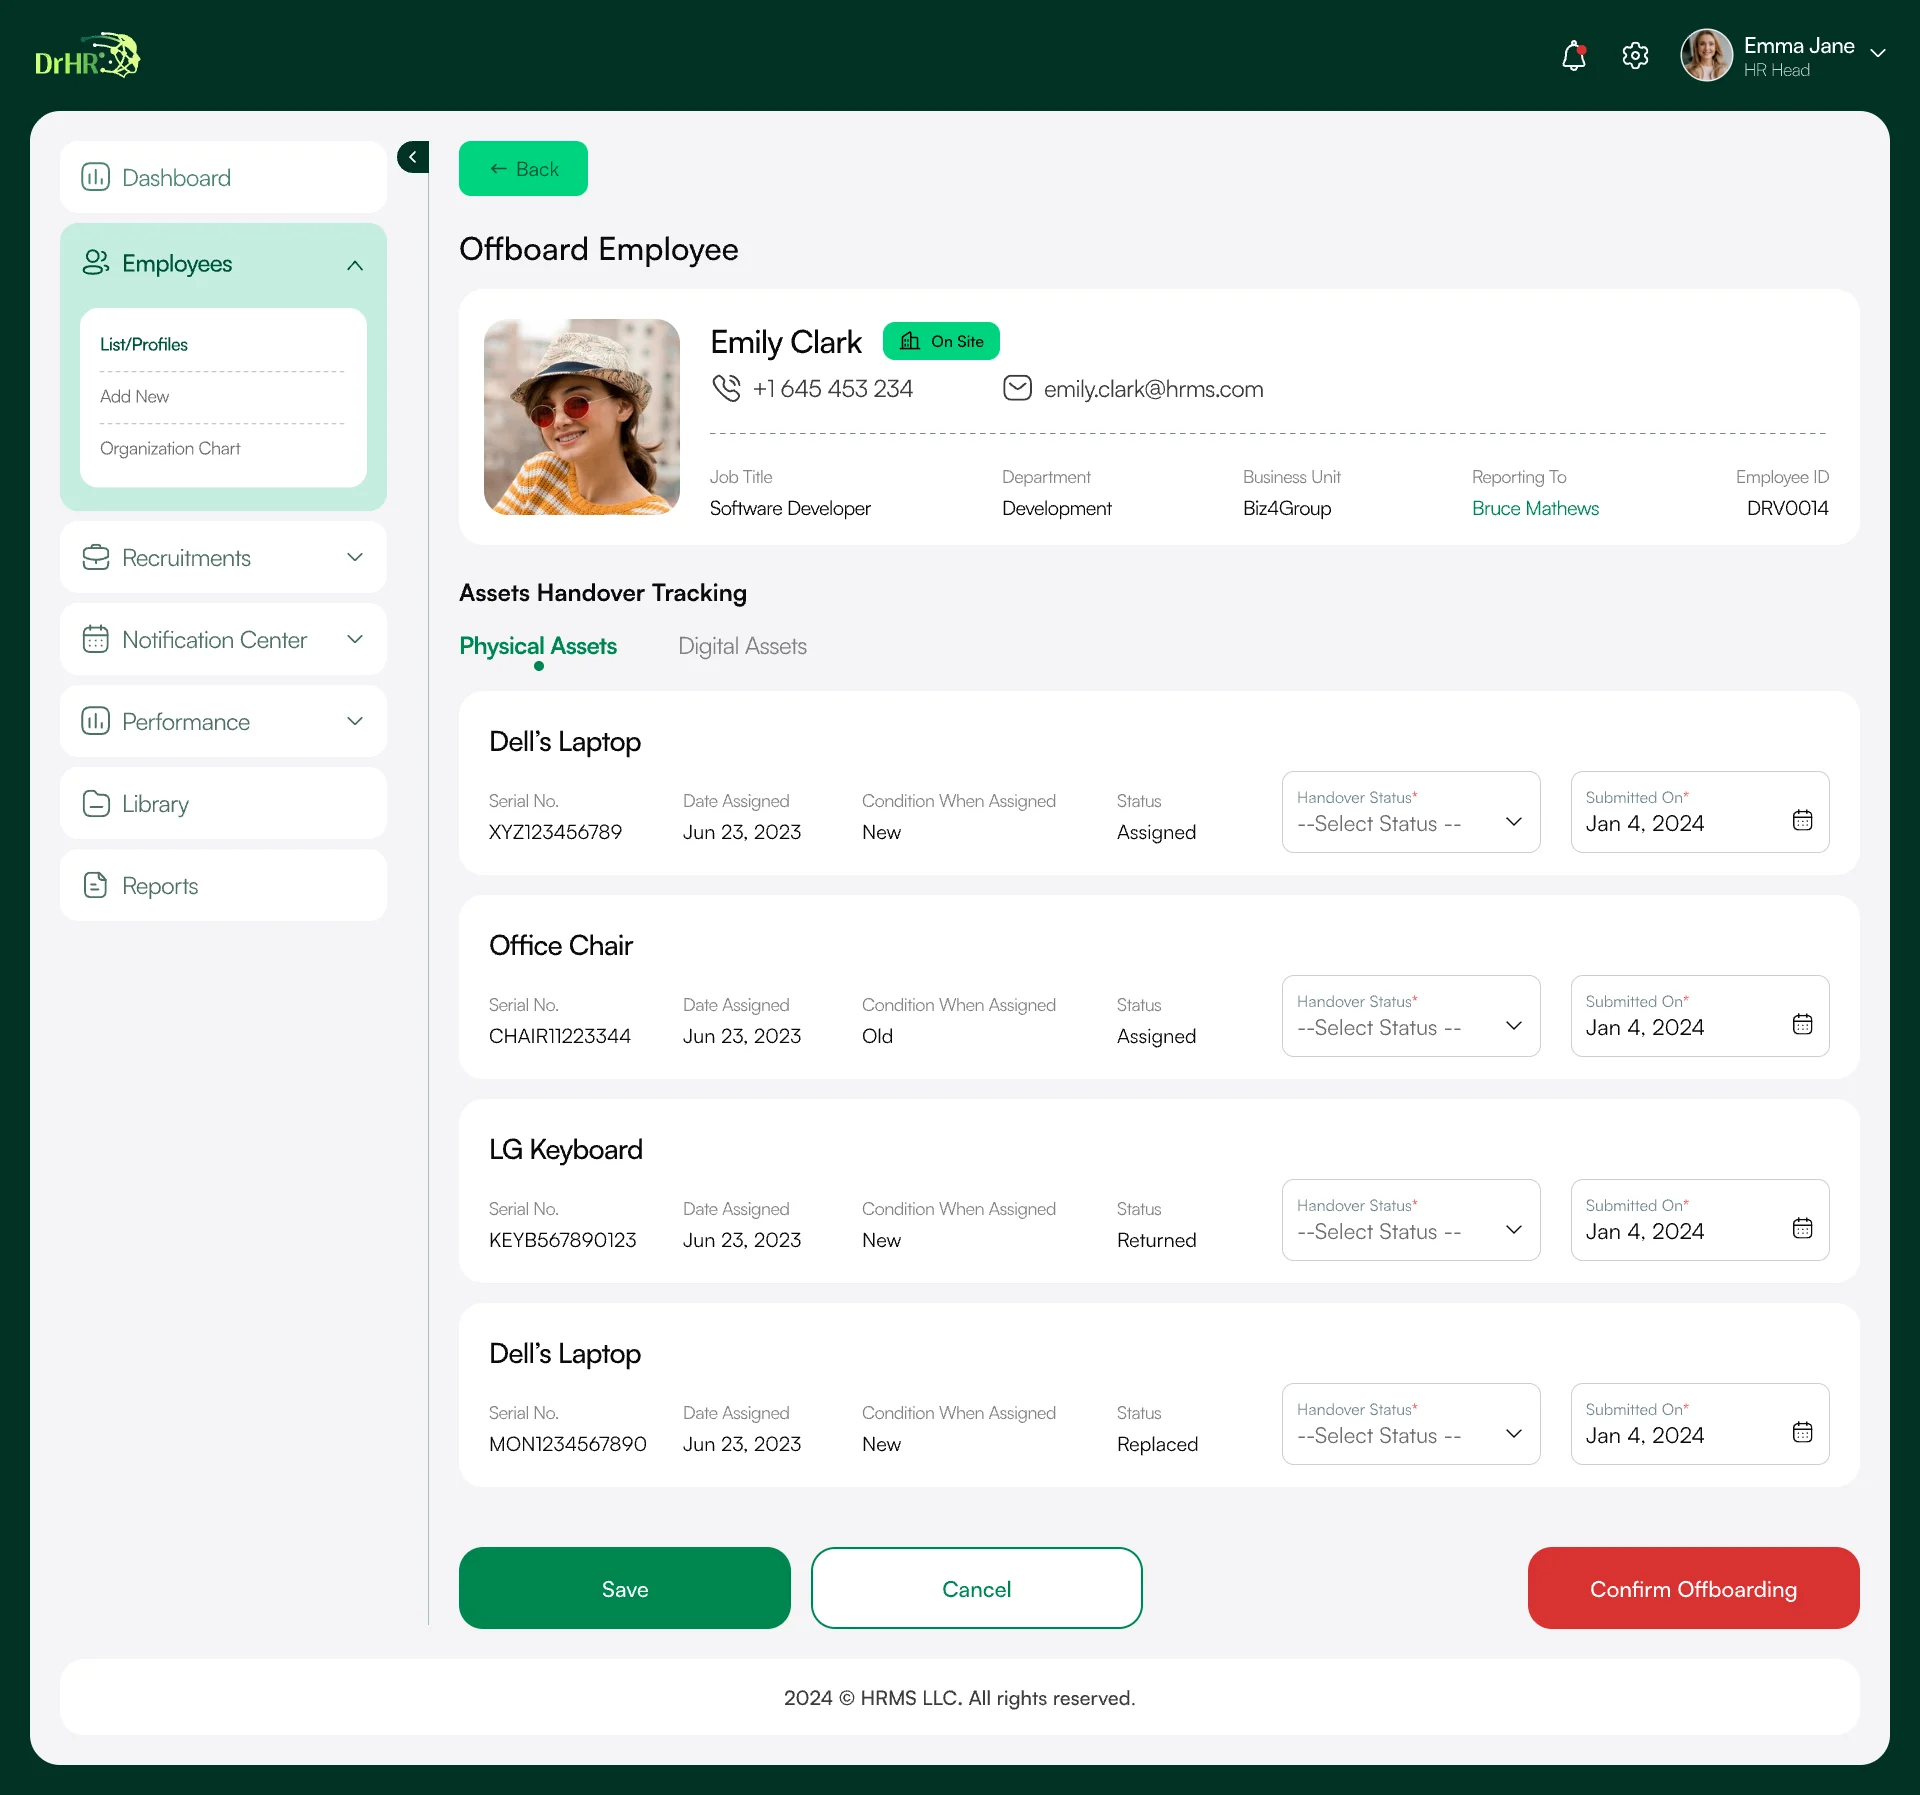Switch to the Digital Assets tab
This screenshot has width=1920, height=1795.
tap(742, 646)
